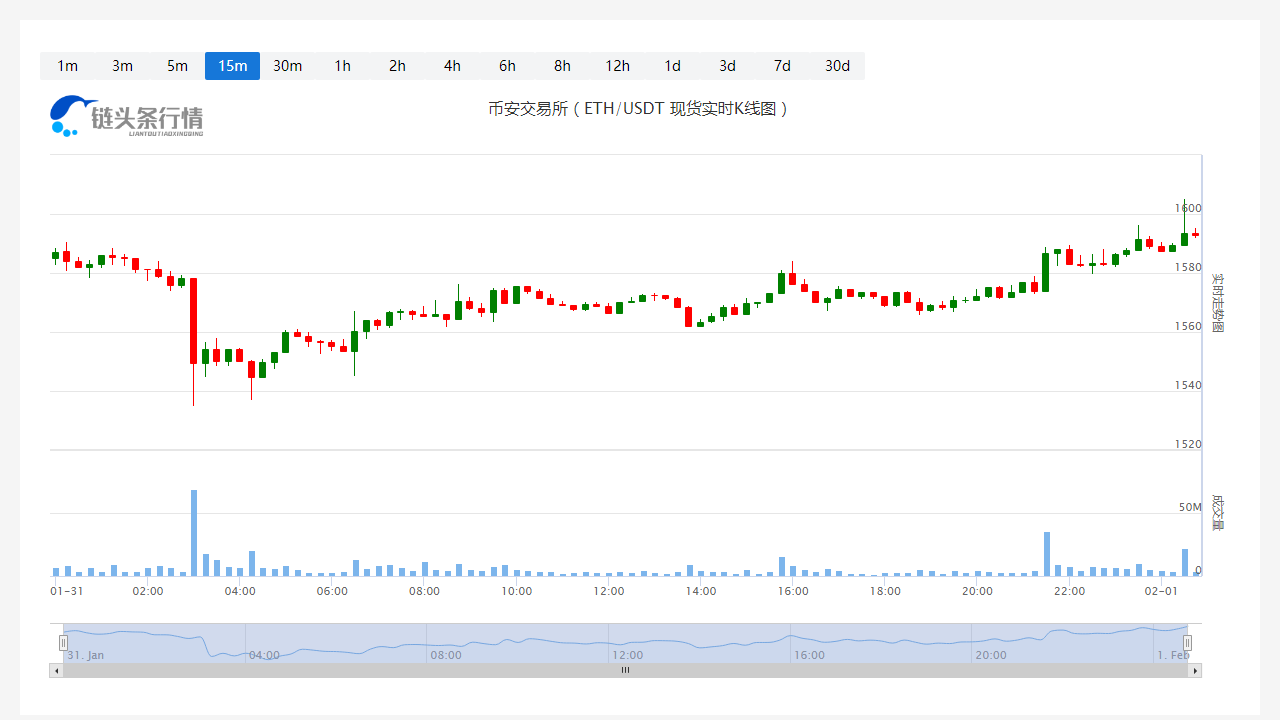
Task: Click the scrollbar left arrow button
Action: tap(56, 670)
